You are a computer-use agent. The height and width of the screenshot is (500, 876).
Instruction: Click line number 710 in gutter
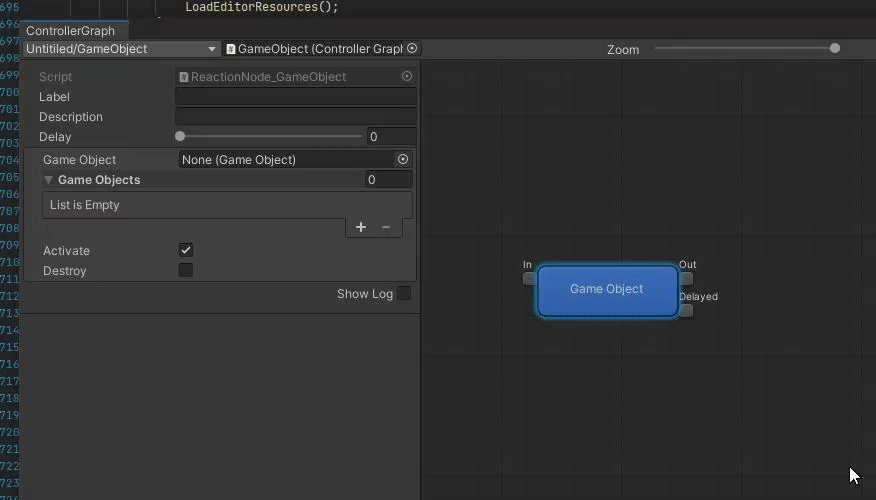click(x=9, y=262)
